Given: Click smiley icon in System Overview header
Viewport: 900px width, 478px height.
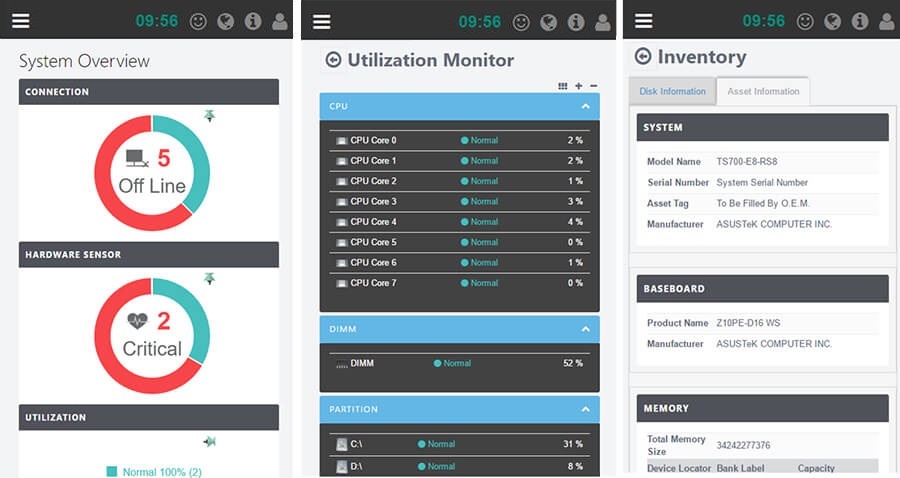Looking at the screenshot, I should click(x=198, y=22).
